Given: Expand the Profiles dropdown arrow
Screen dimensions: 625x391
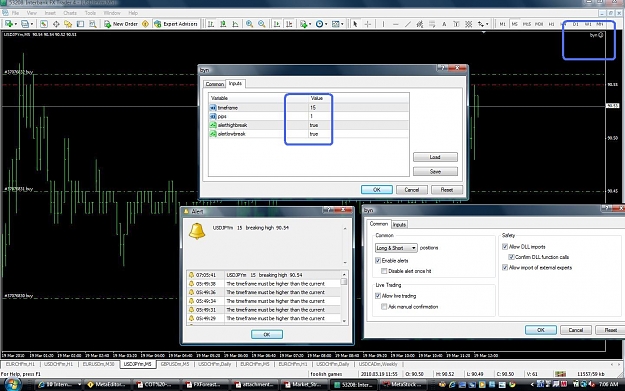Looking at the screenshot, I should 32,24.
